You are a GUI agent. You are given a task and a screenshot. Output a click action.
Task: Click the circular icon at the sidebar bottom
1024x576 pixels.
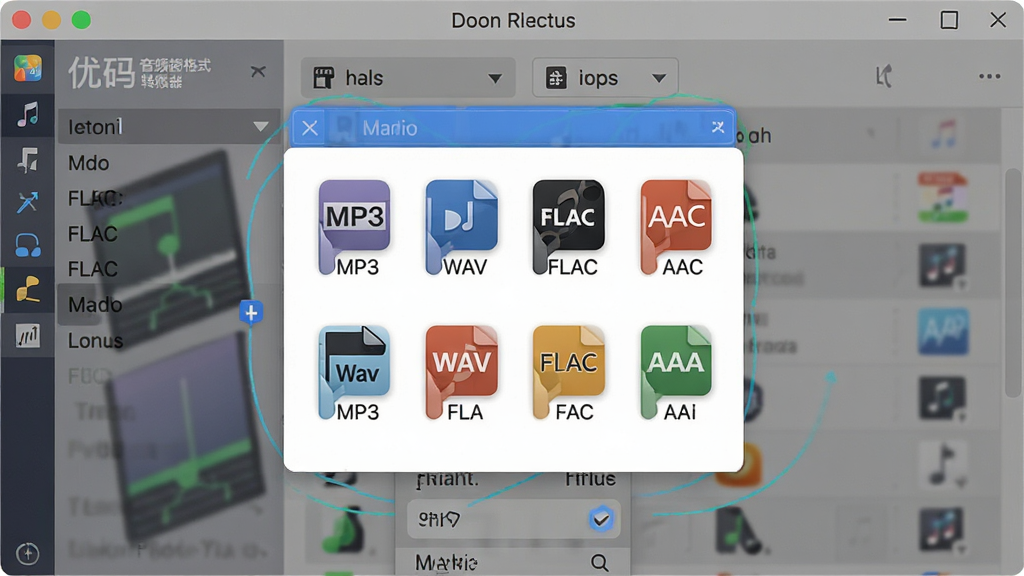[x=27, y=554]
